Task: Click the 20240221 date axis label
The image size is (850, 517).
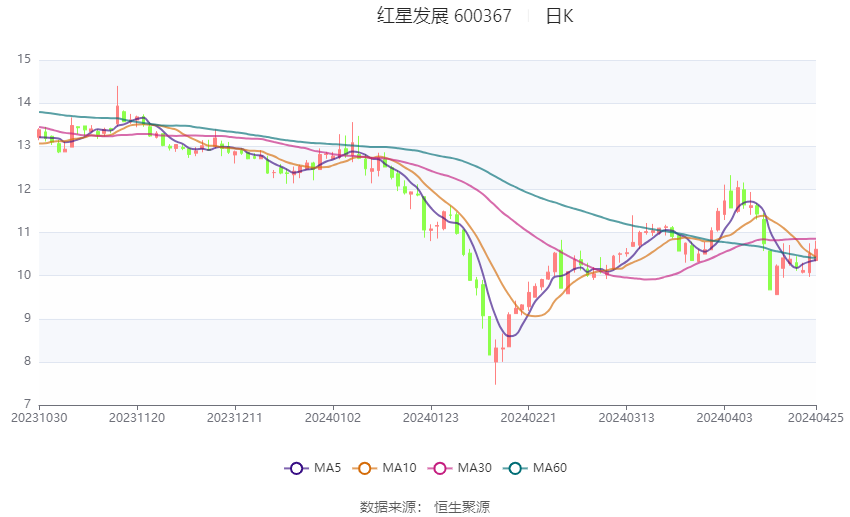Action: 529,418
